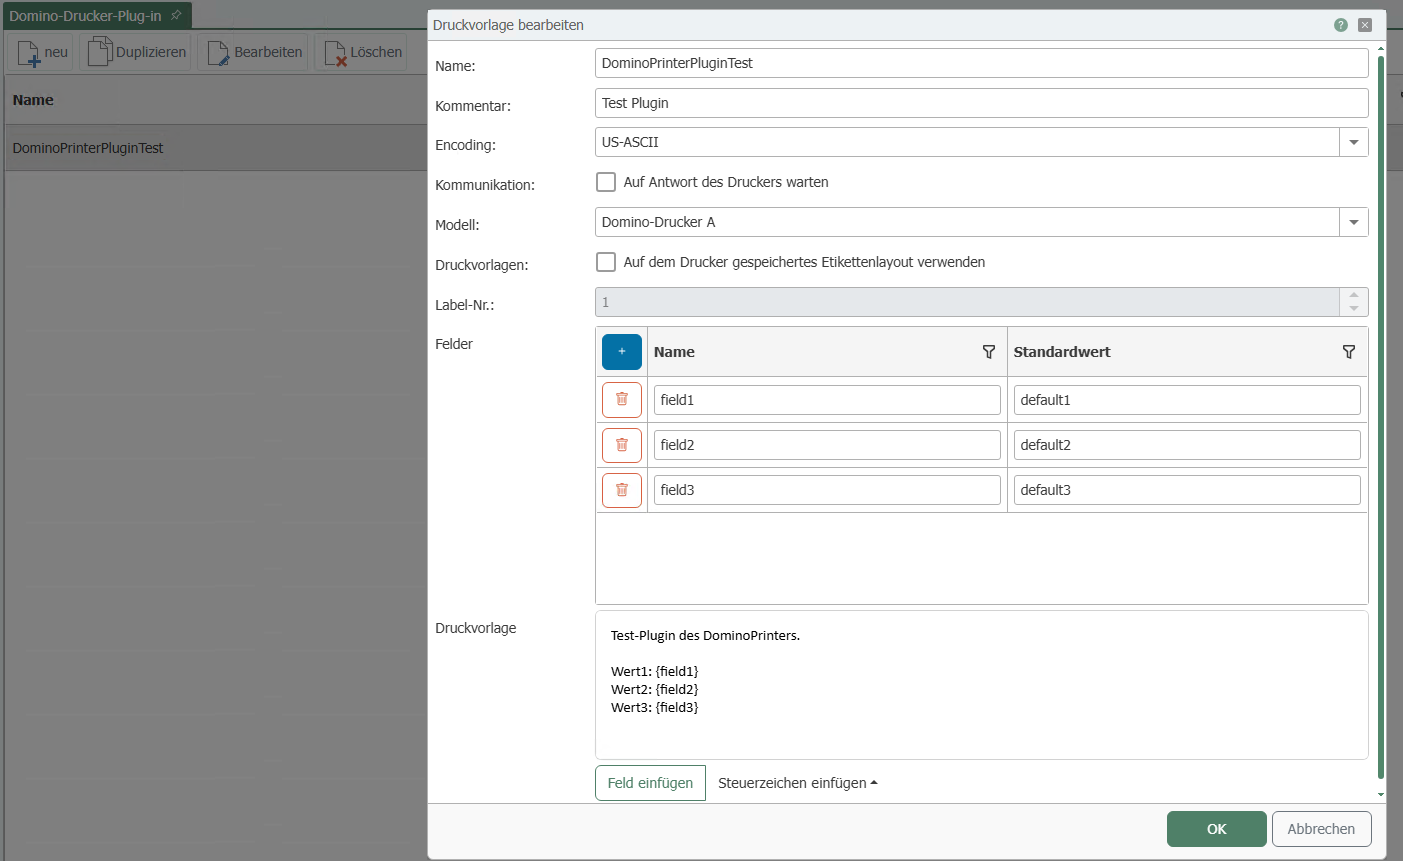Viewport: 1403px width, 861px height.
Task: Confirm the dialog with OK
Action: pos(1216,829)
